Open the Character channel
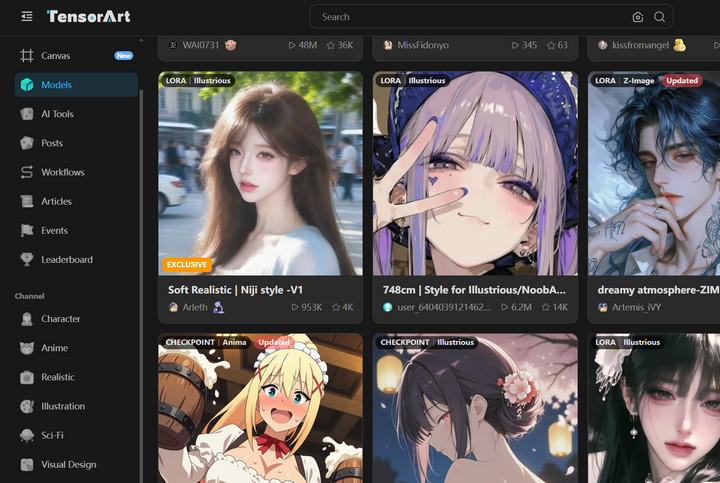720x483 pixels. point(76,319)
